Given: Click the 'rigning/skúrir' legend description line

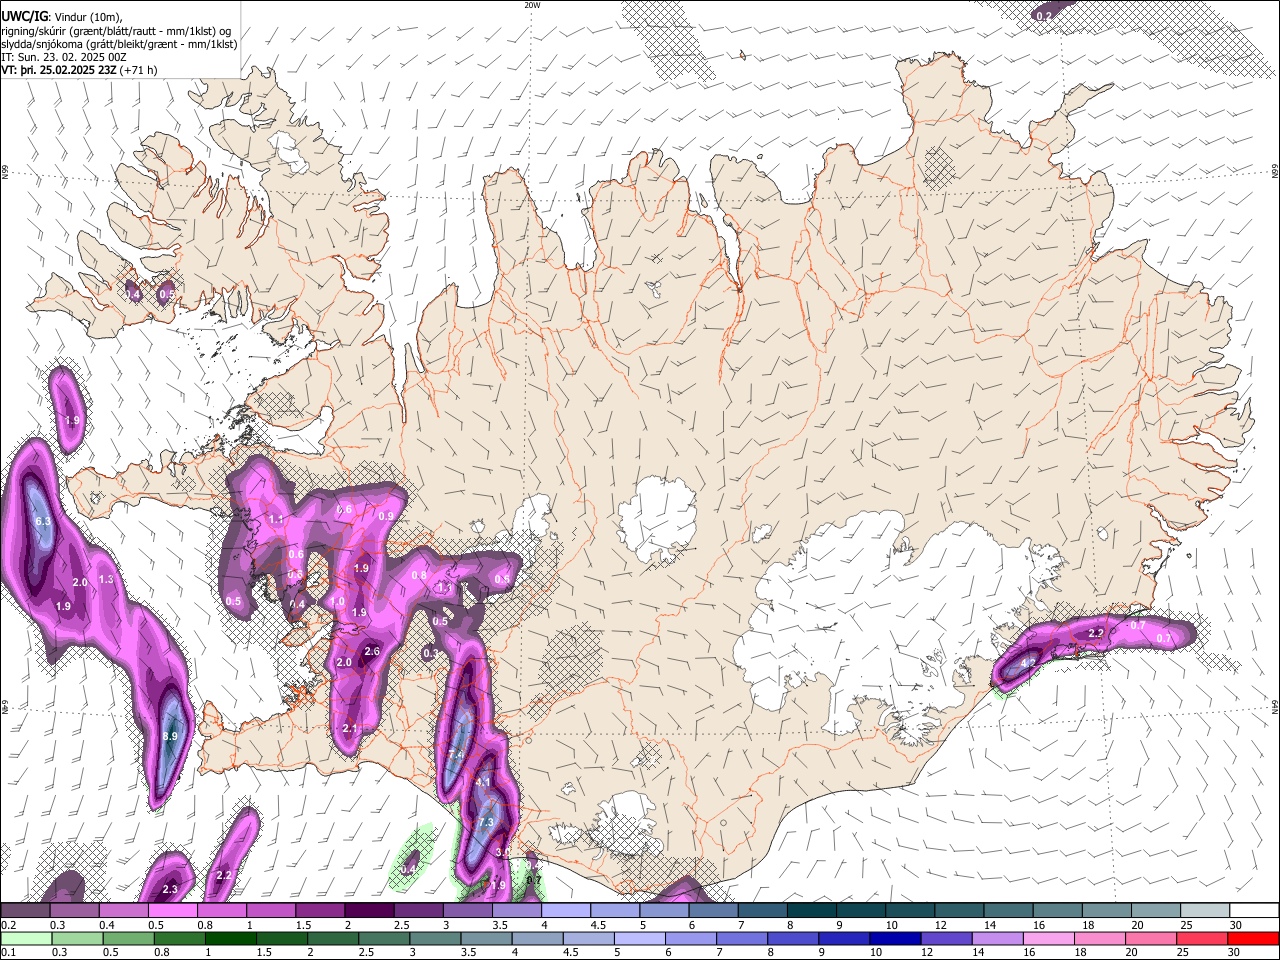Looking at the screenshot, I should tap(116, 31).
